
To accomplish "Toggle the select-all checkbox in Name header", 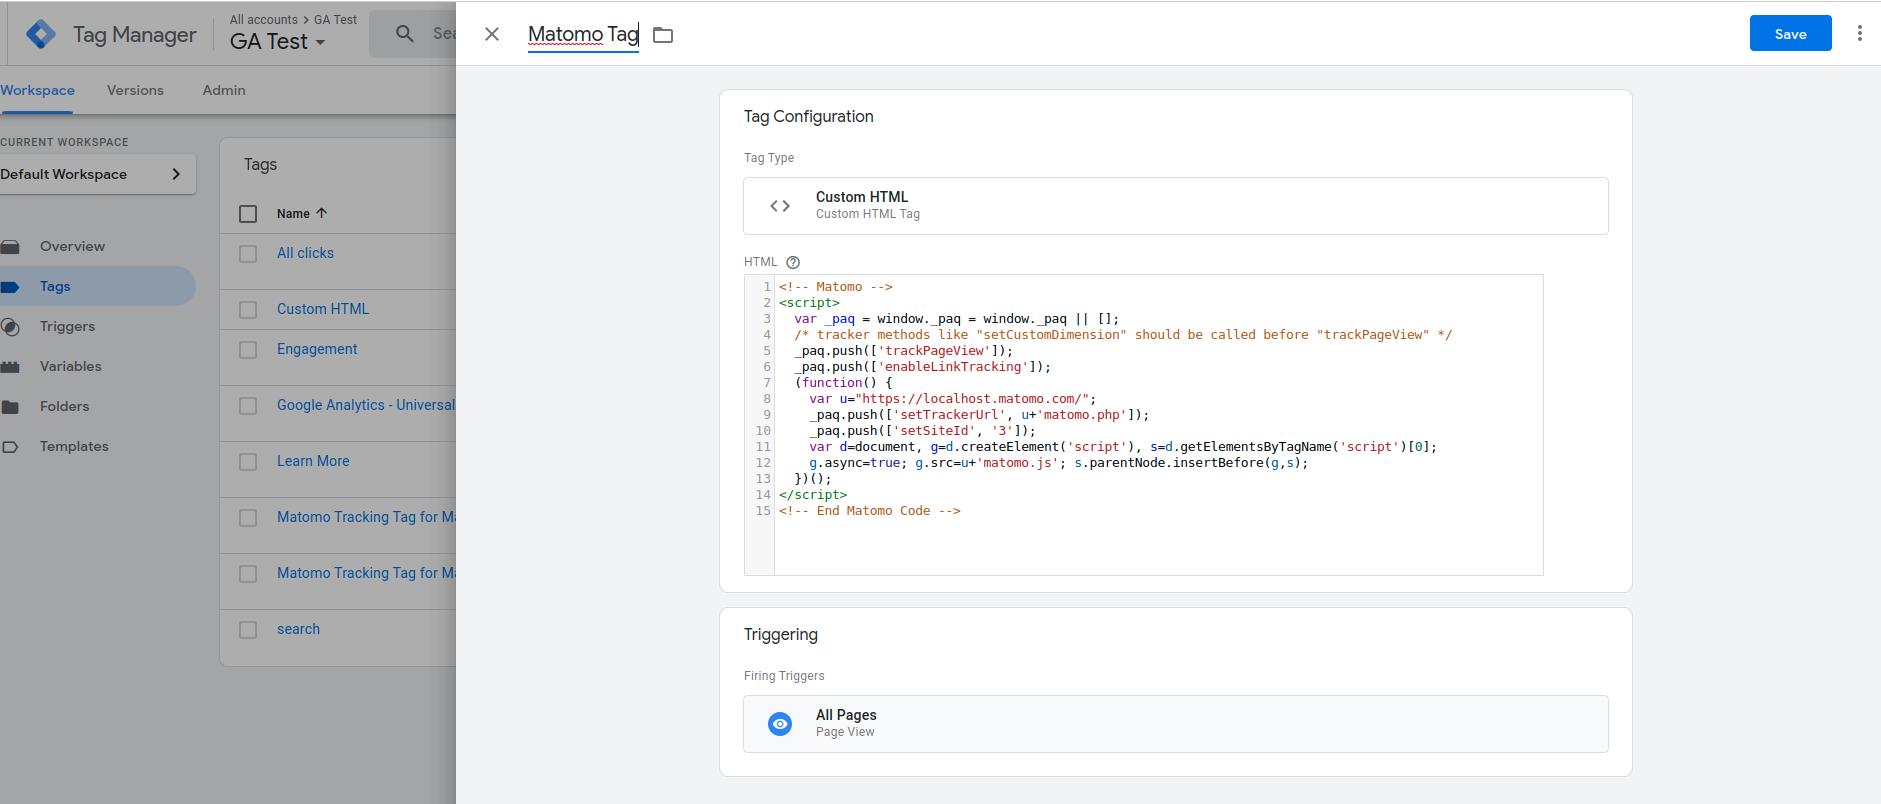I will pos(248,214).
